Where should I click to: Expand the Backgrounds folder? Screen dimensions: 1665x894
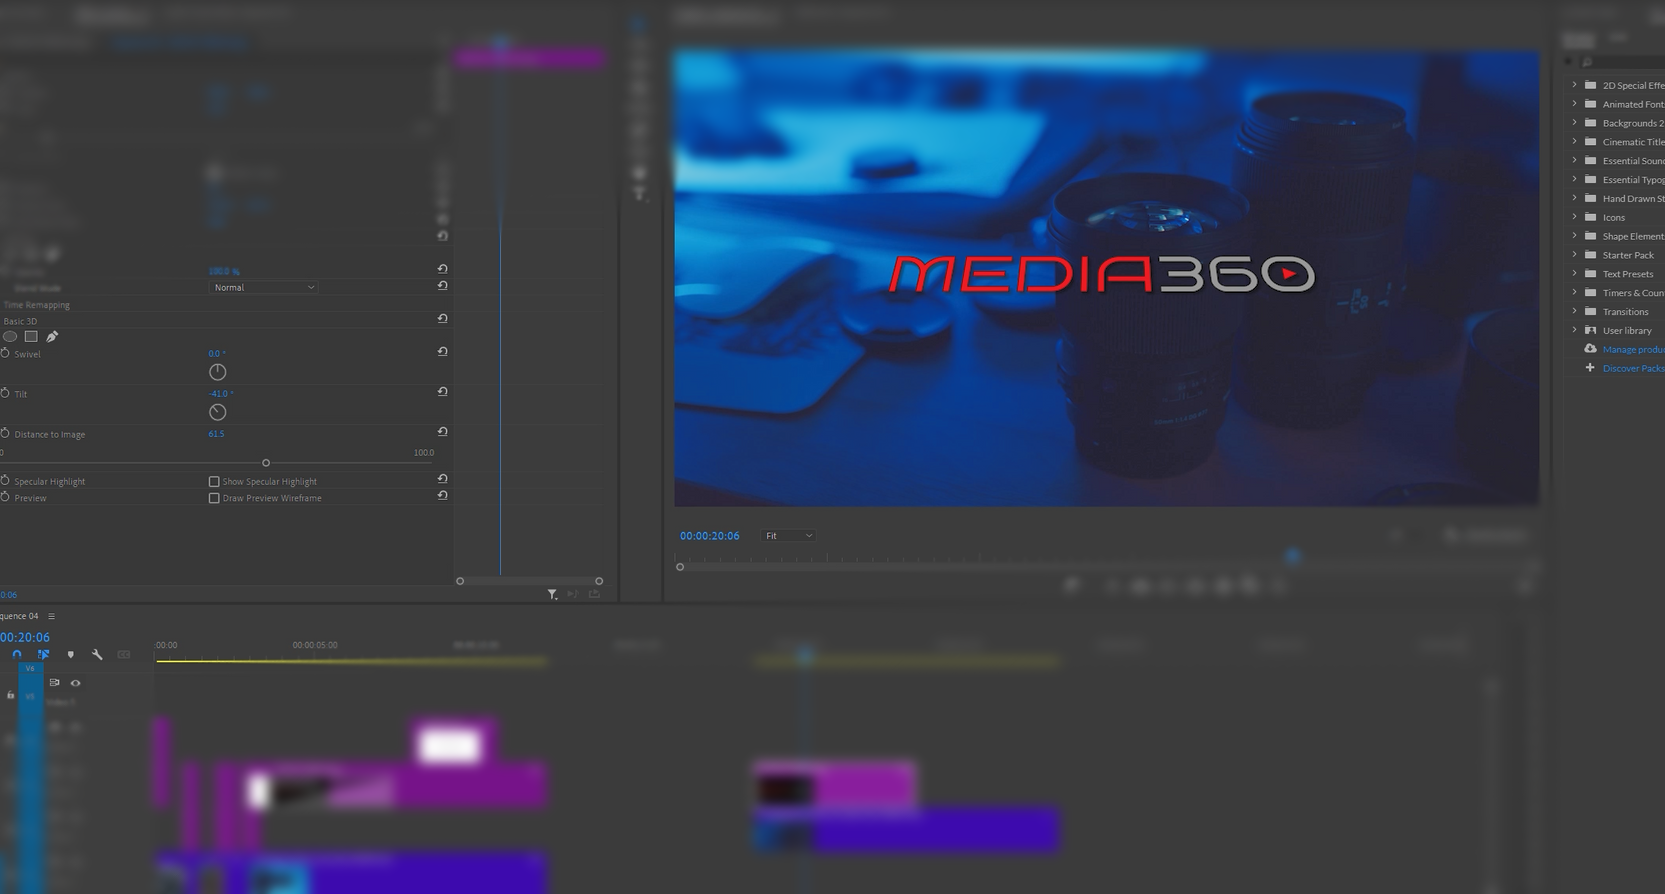pos(1574,123)
